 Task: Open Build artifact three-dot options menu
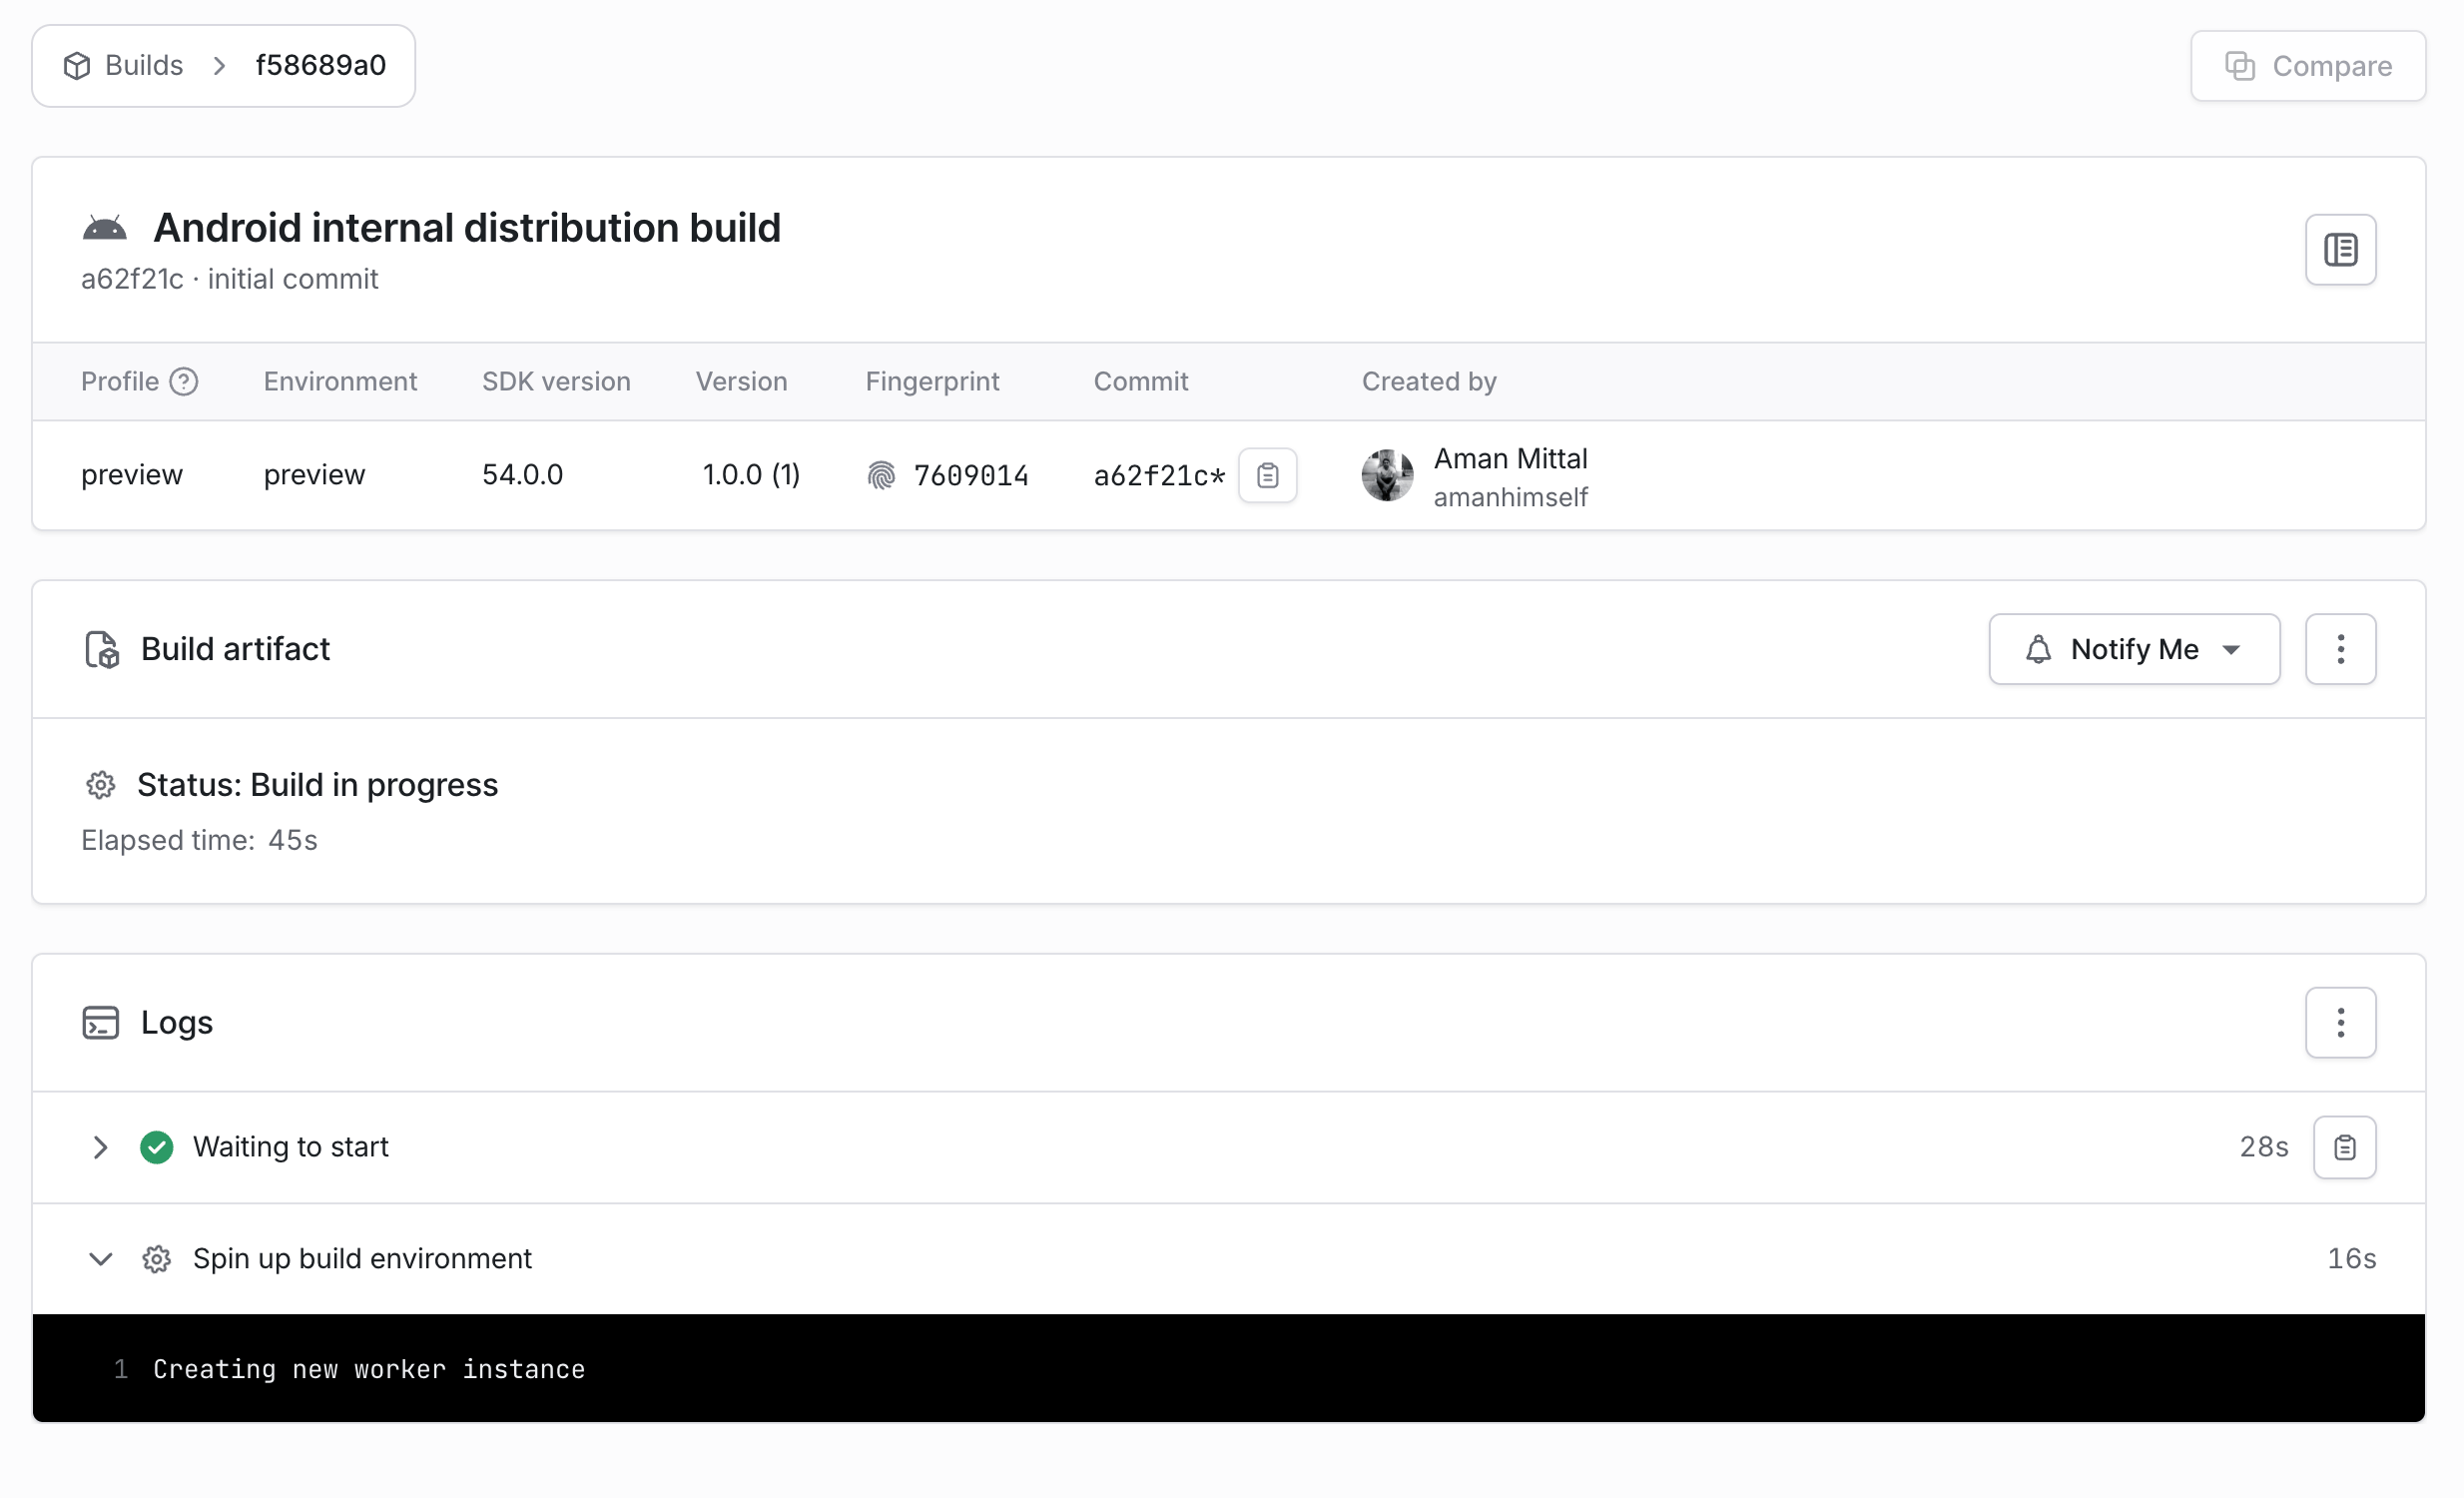tap(2340, 649)
